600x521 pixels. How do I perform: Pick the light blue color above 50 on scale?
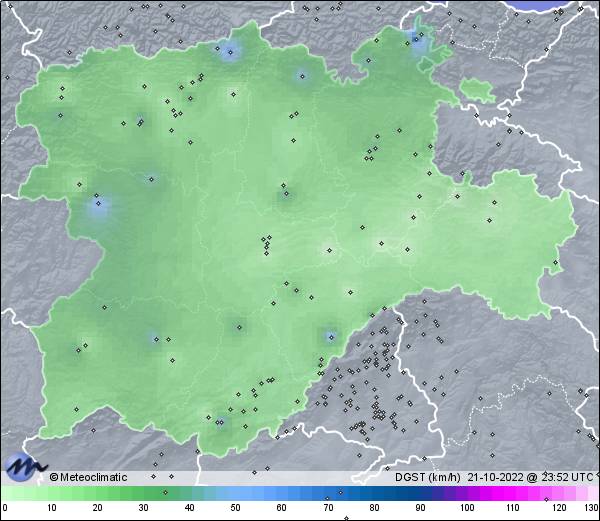pyautogui.click(x=235, y=493)
